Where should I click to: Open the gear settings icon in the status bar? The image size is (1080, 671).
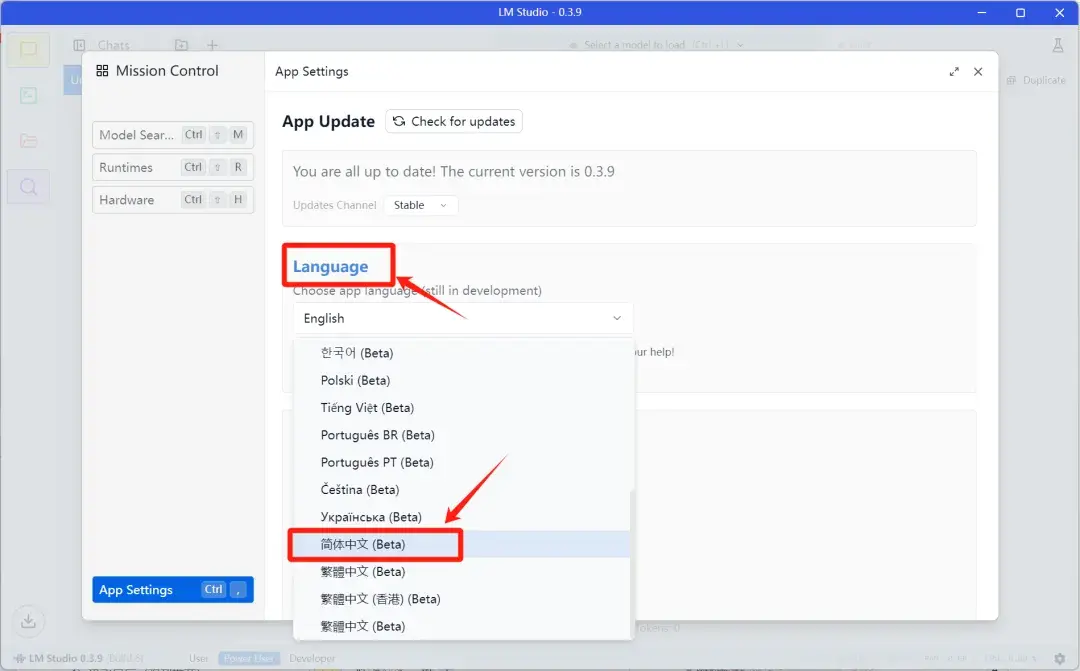1059,659
